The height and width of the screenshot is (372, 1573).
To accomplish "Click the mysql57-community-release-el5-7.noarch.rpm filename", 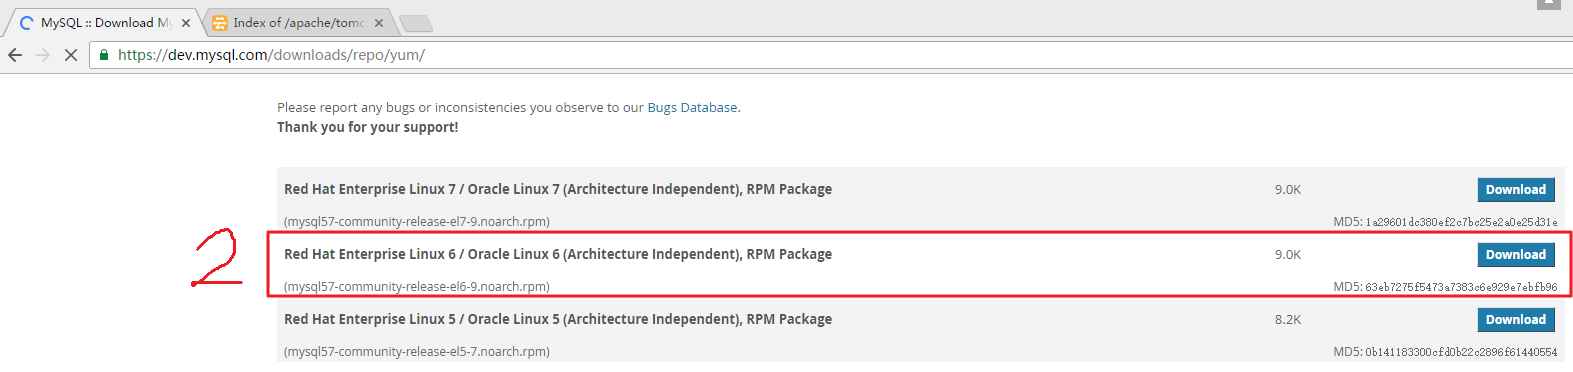I will pos(417,352).
